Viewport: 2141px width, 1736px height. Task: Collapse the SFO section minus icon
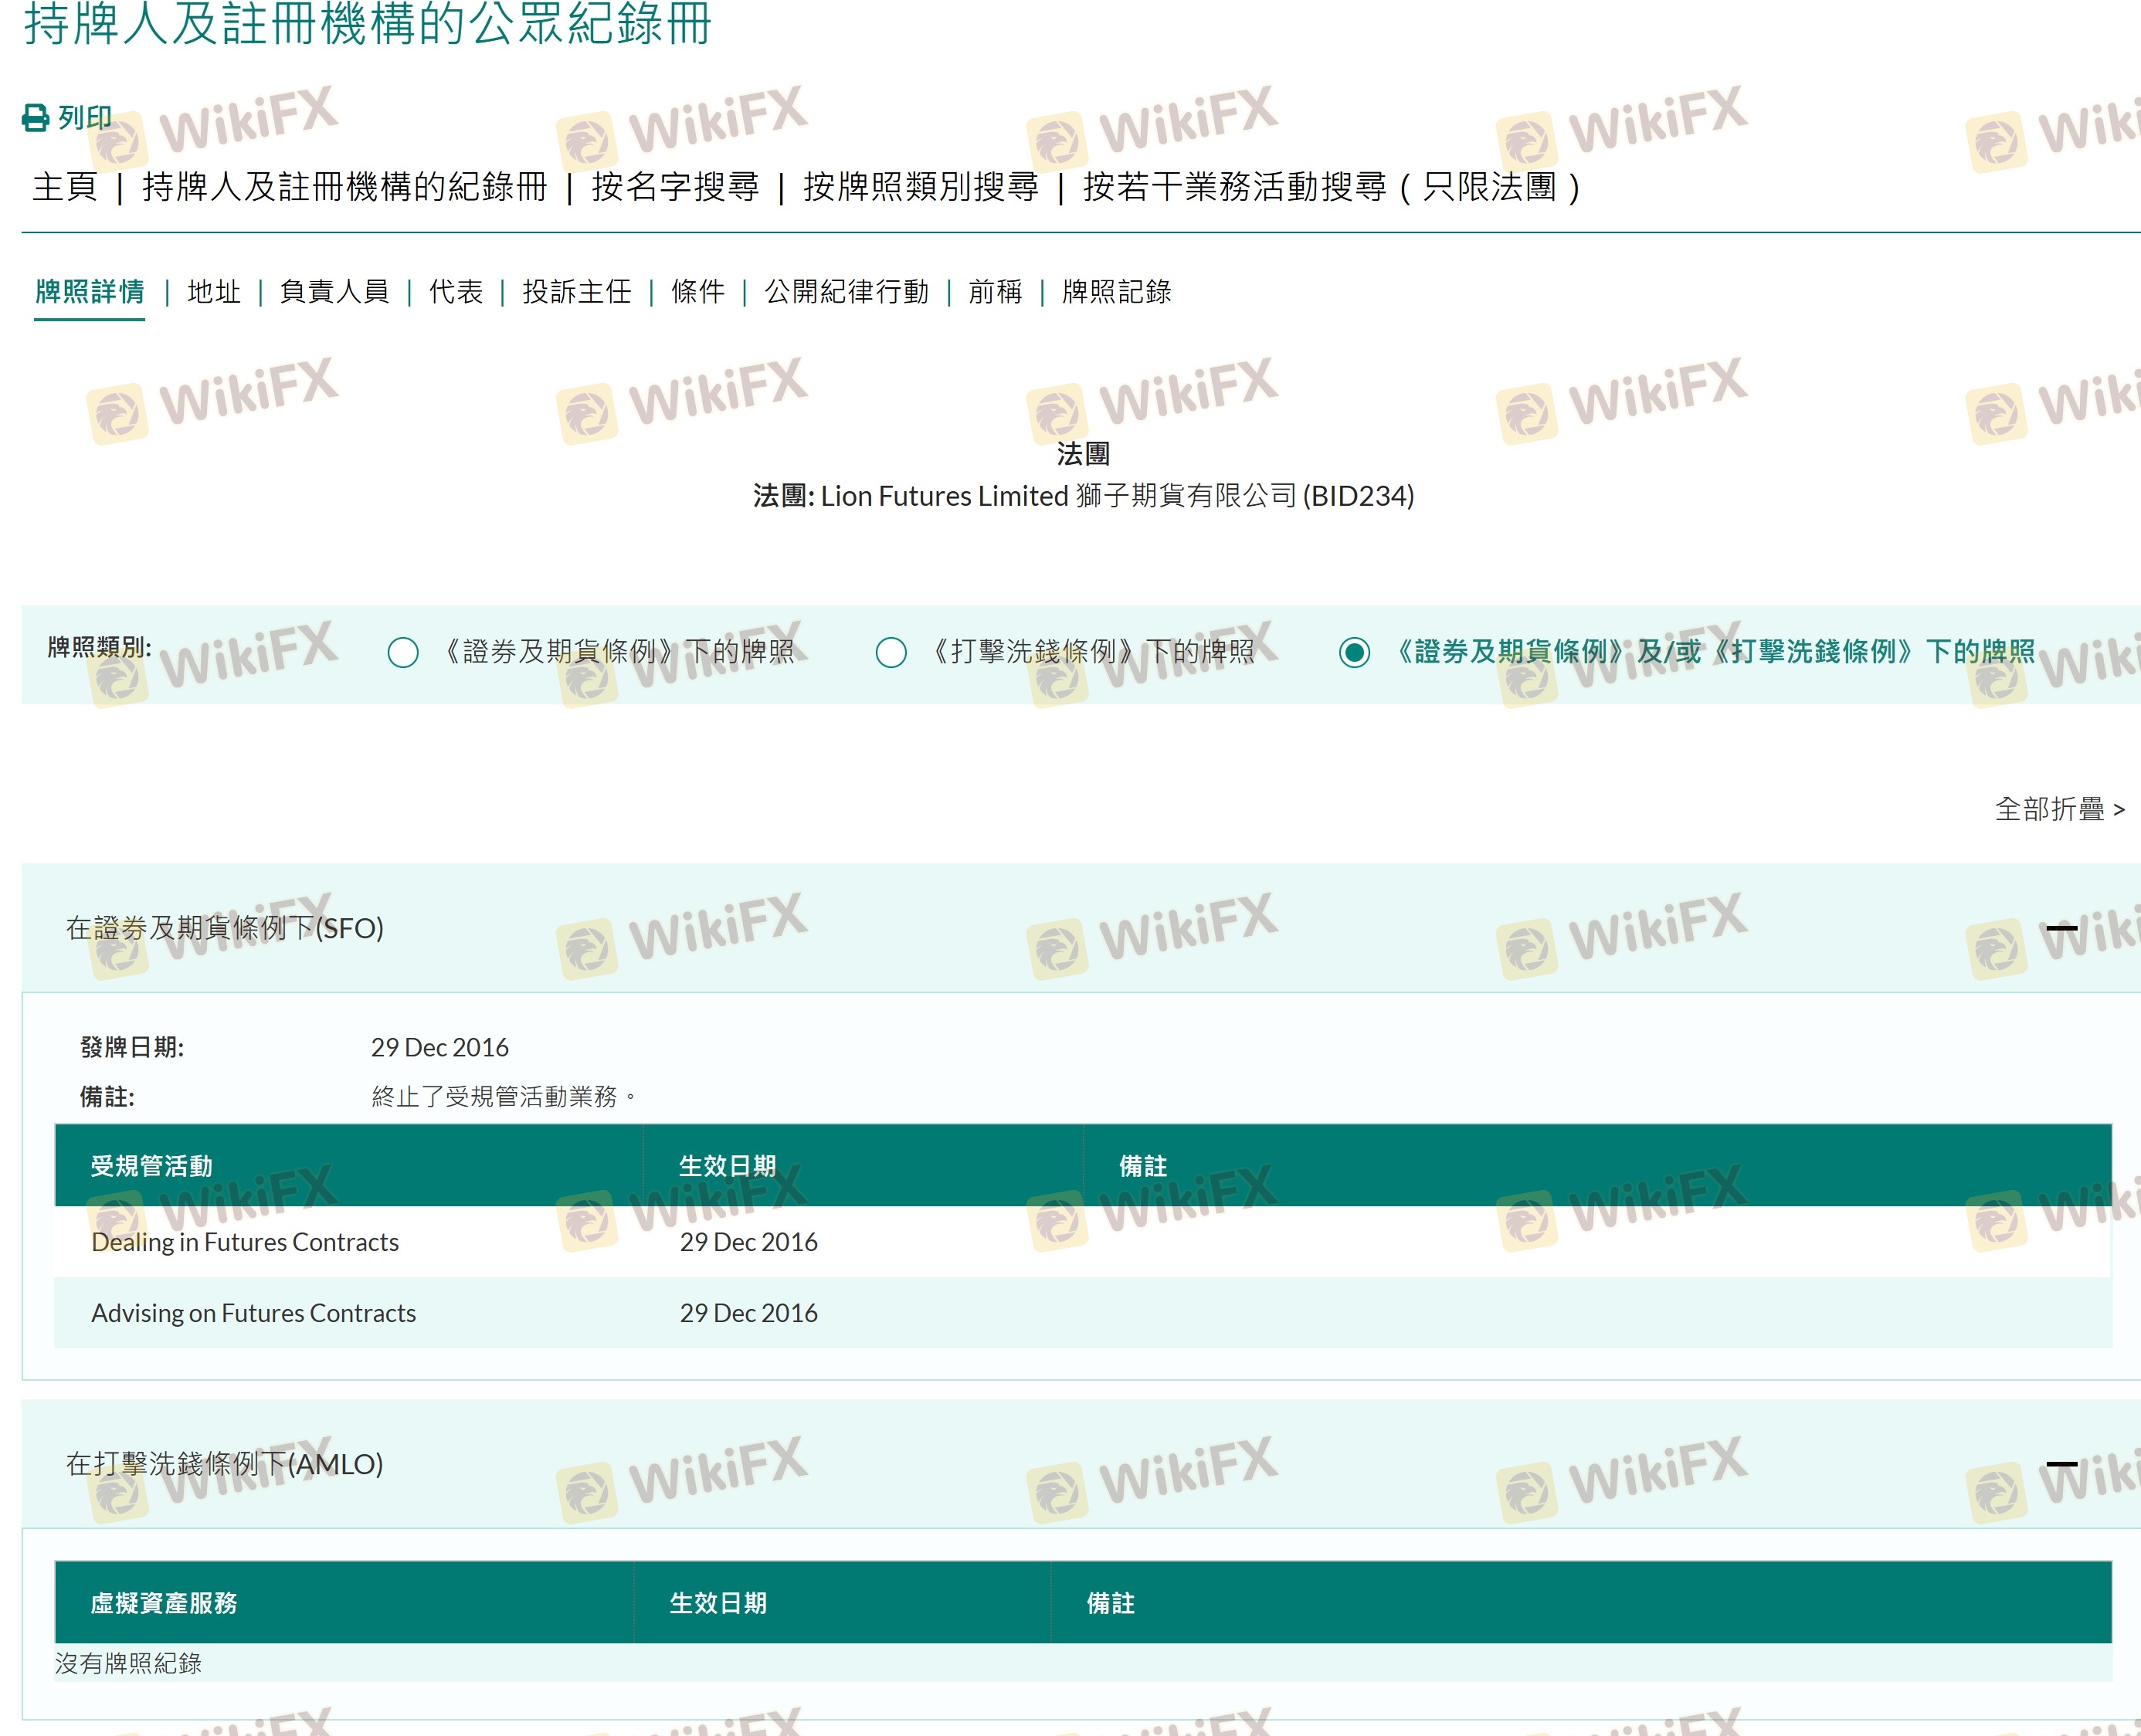coord(2061,928)
